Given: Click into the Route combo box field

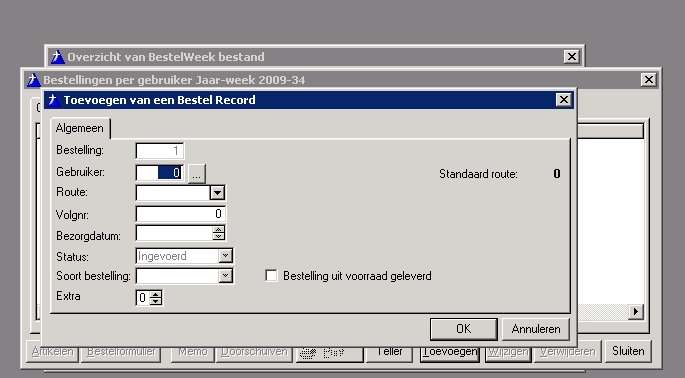Looking at the screenshot, I should click(x=173, y=193).
